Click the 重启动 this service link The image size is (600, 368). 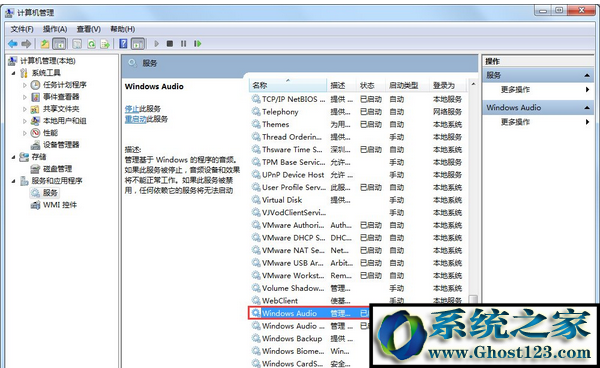pos(135,119)
